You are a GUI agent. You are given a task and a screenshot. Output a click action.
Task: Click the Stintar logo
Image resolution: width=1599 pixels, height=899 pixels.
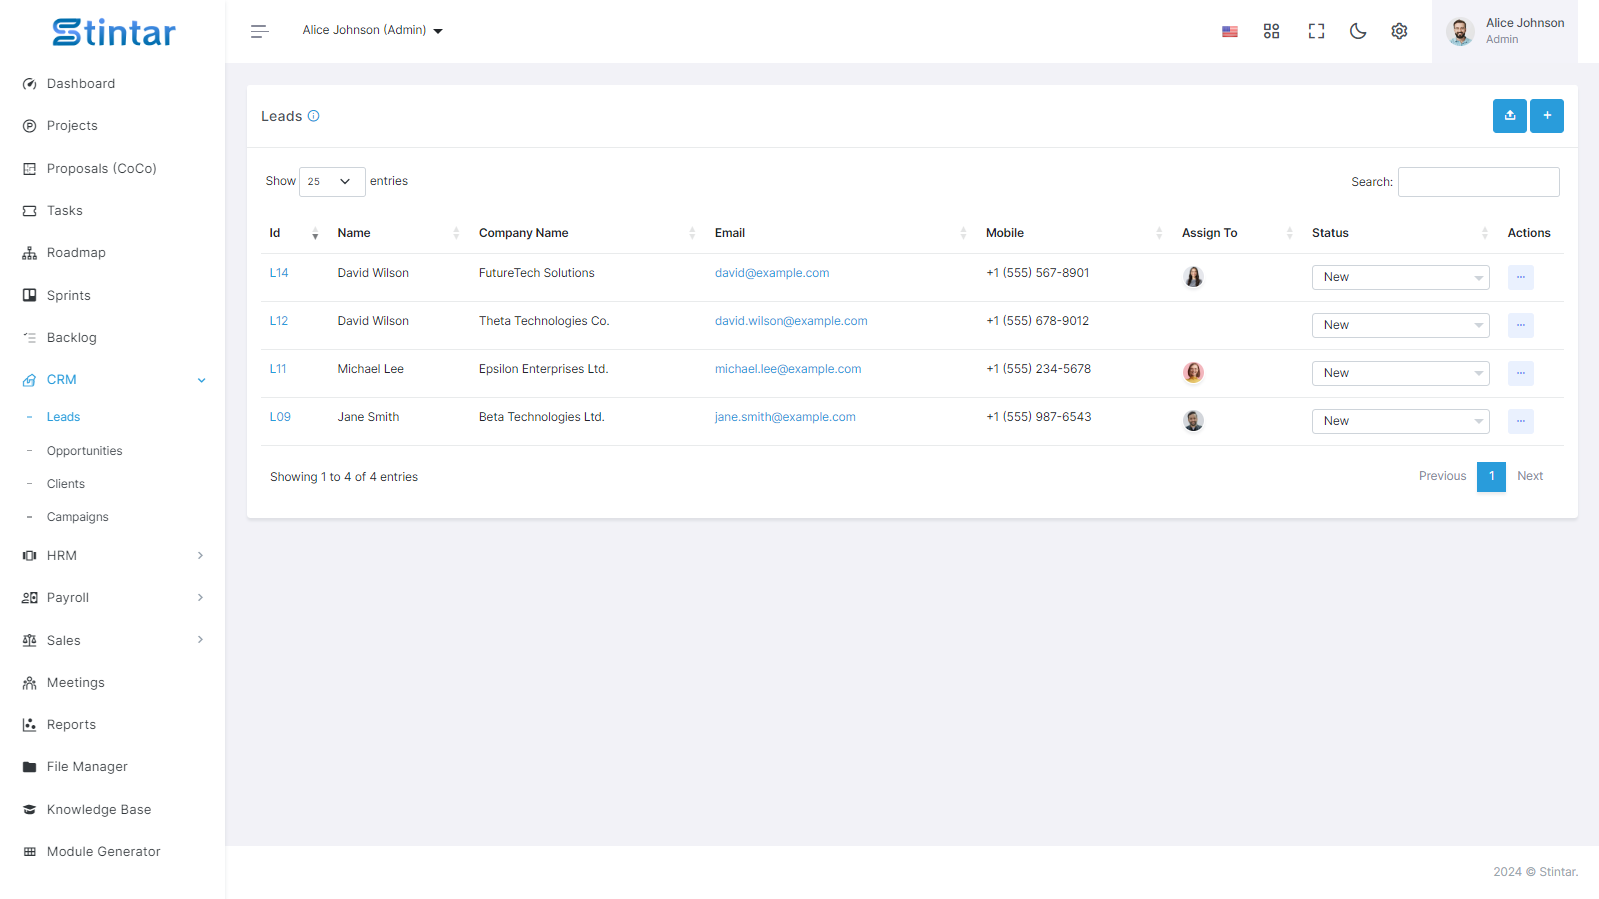pyautogui.click(x=114, y=33)
